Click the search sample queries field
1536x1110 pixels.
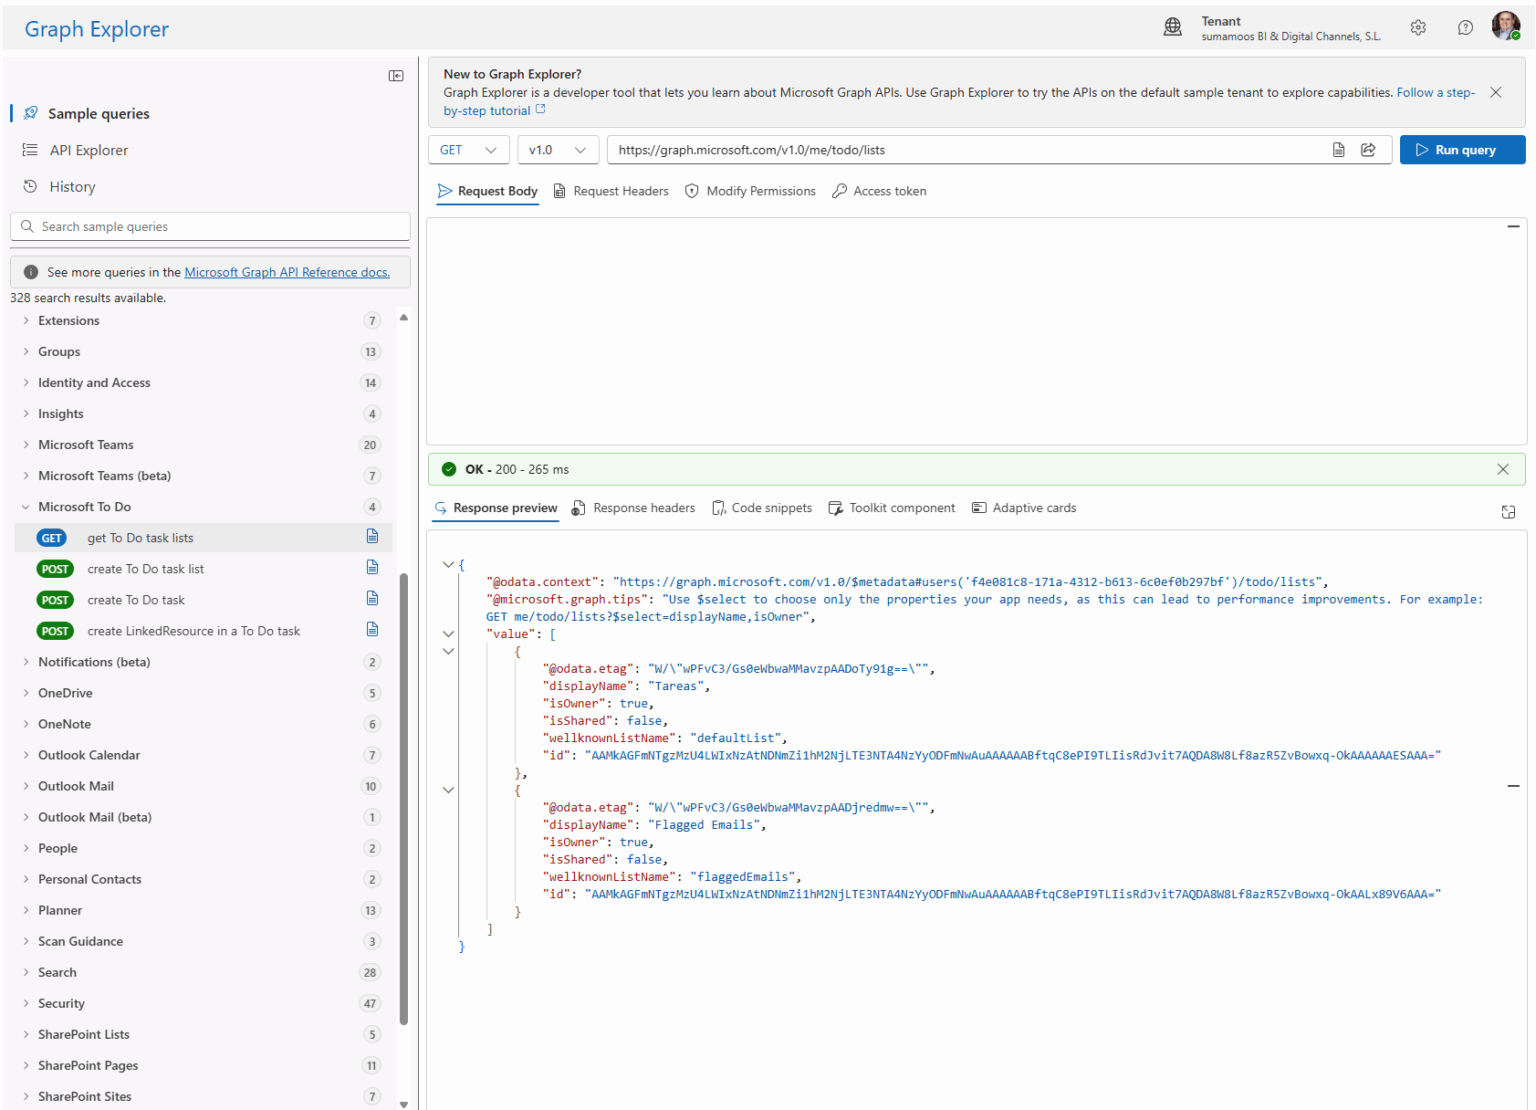[x=210, y=226]
